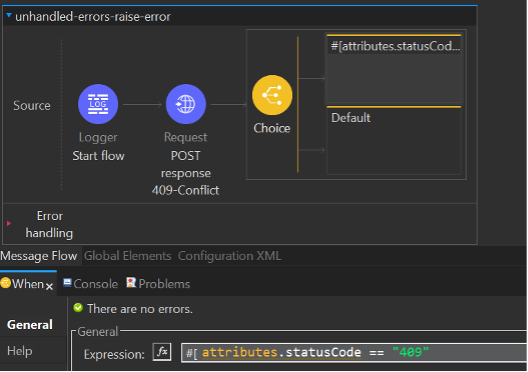Image resolution: width=528 pixels, height=372 pixels.
Task: Select the Help section in properties
Action: 20,351
